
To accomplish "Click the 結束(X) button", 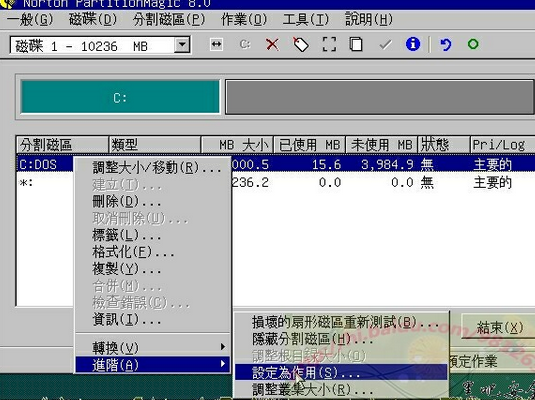I will 499,327.
